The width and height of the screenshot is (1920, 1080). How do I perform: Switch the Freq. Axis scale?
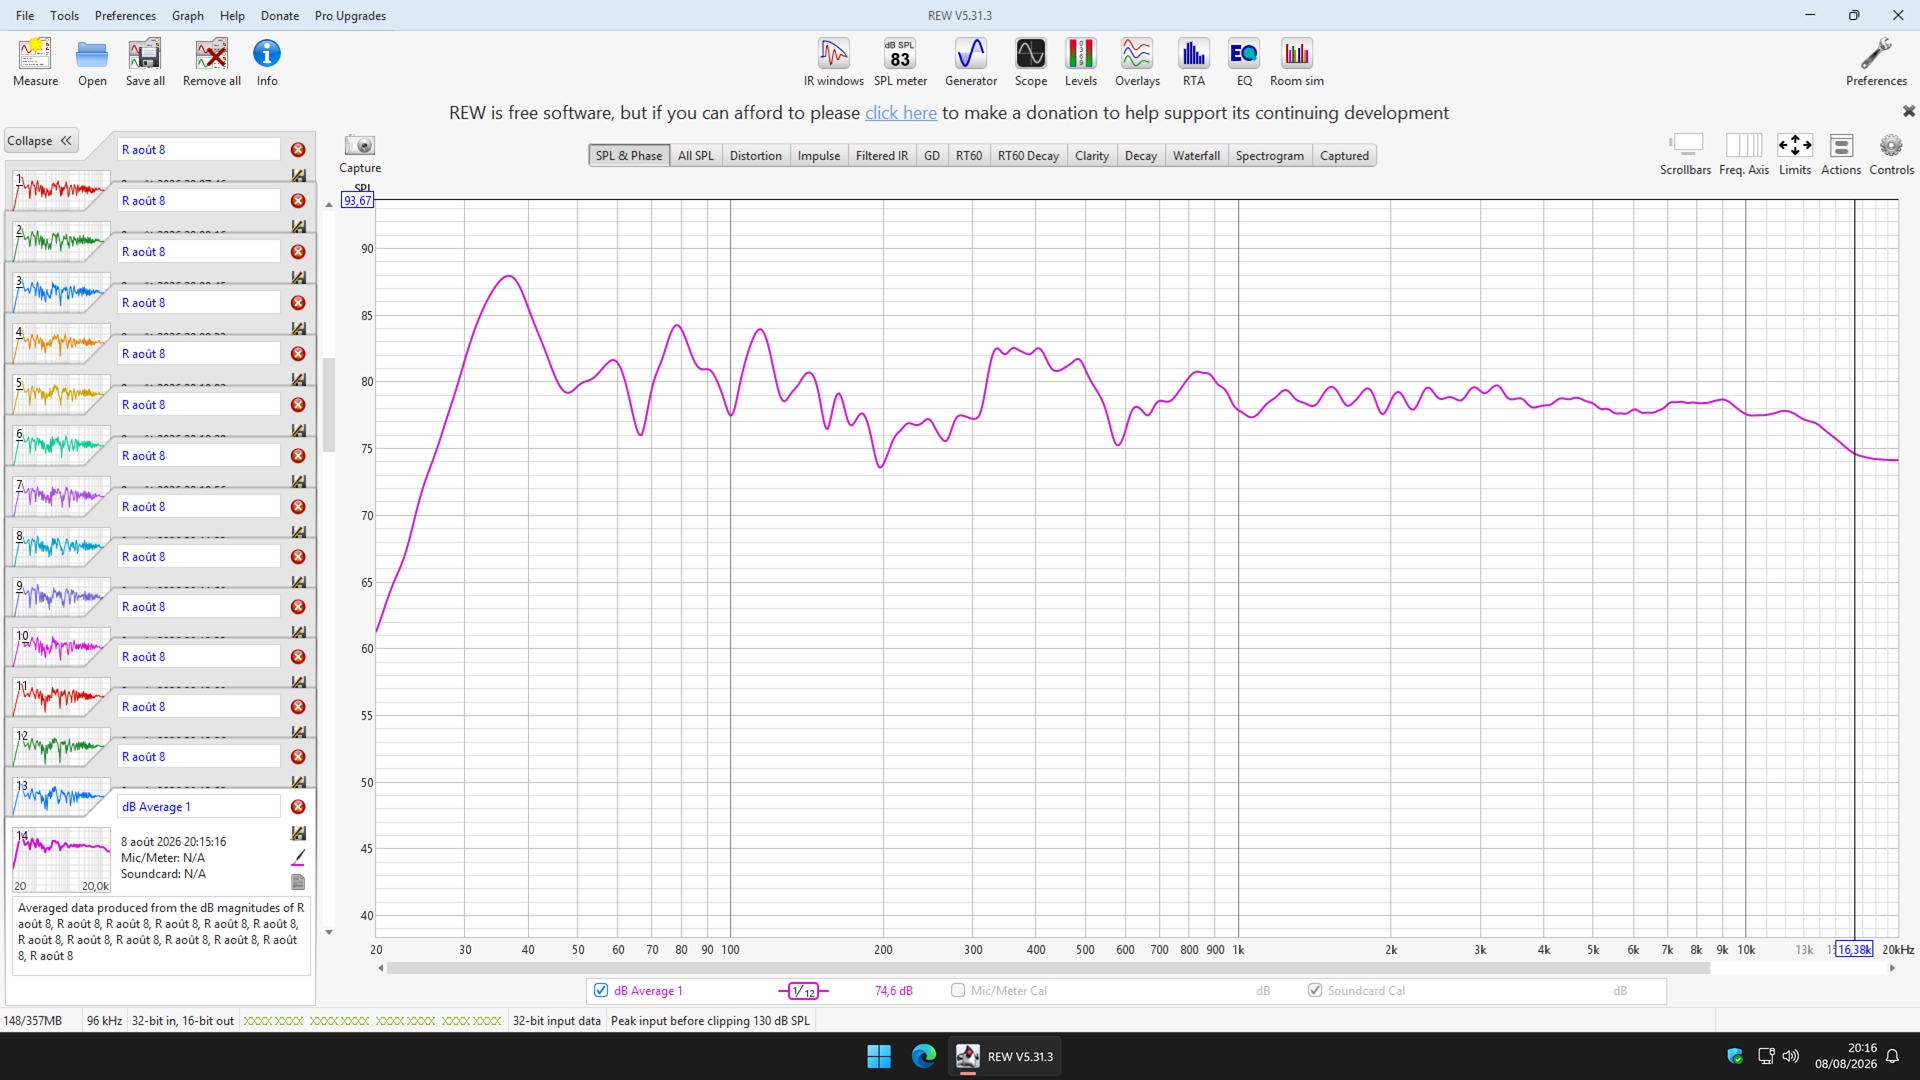1744,155
